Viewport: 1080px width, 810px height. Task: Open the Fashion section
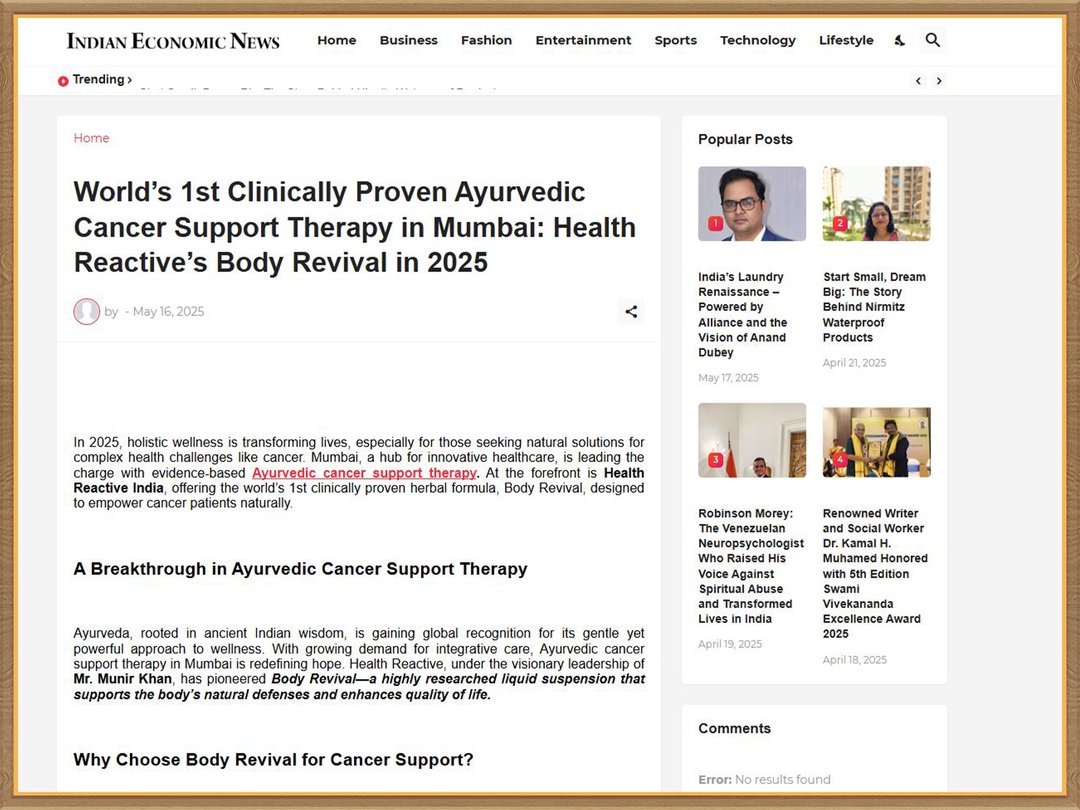click(486, 40)
